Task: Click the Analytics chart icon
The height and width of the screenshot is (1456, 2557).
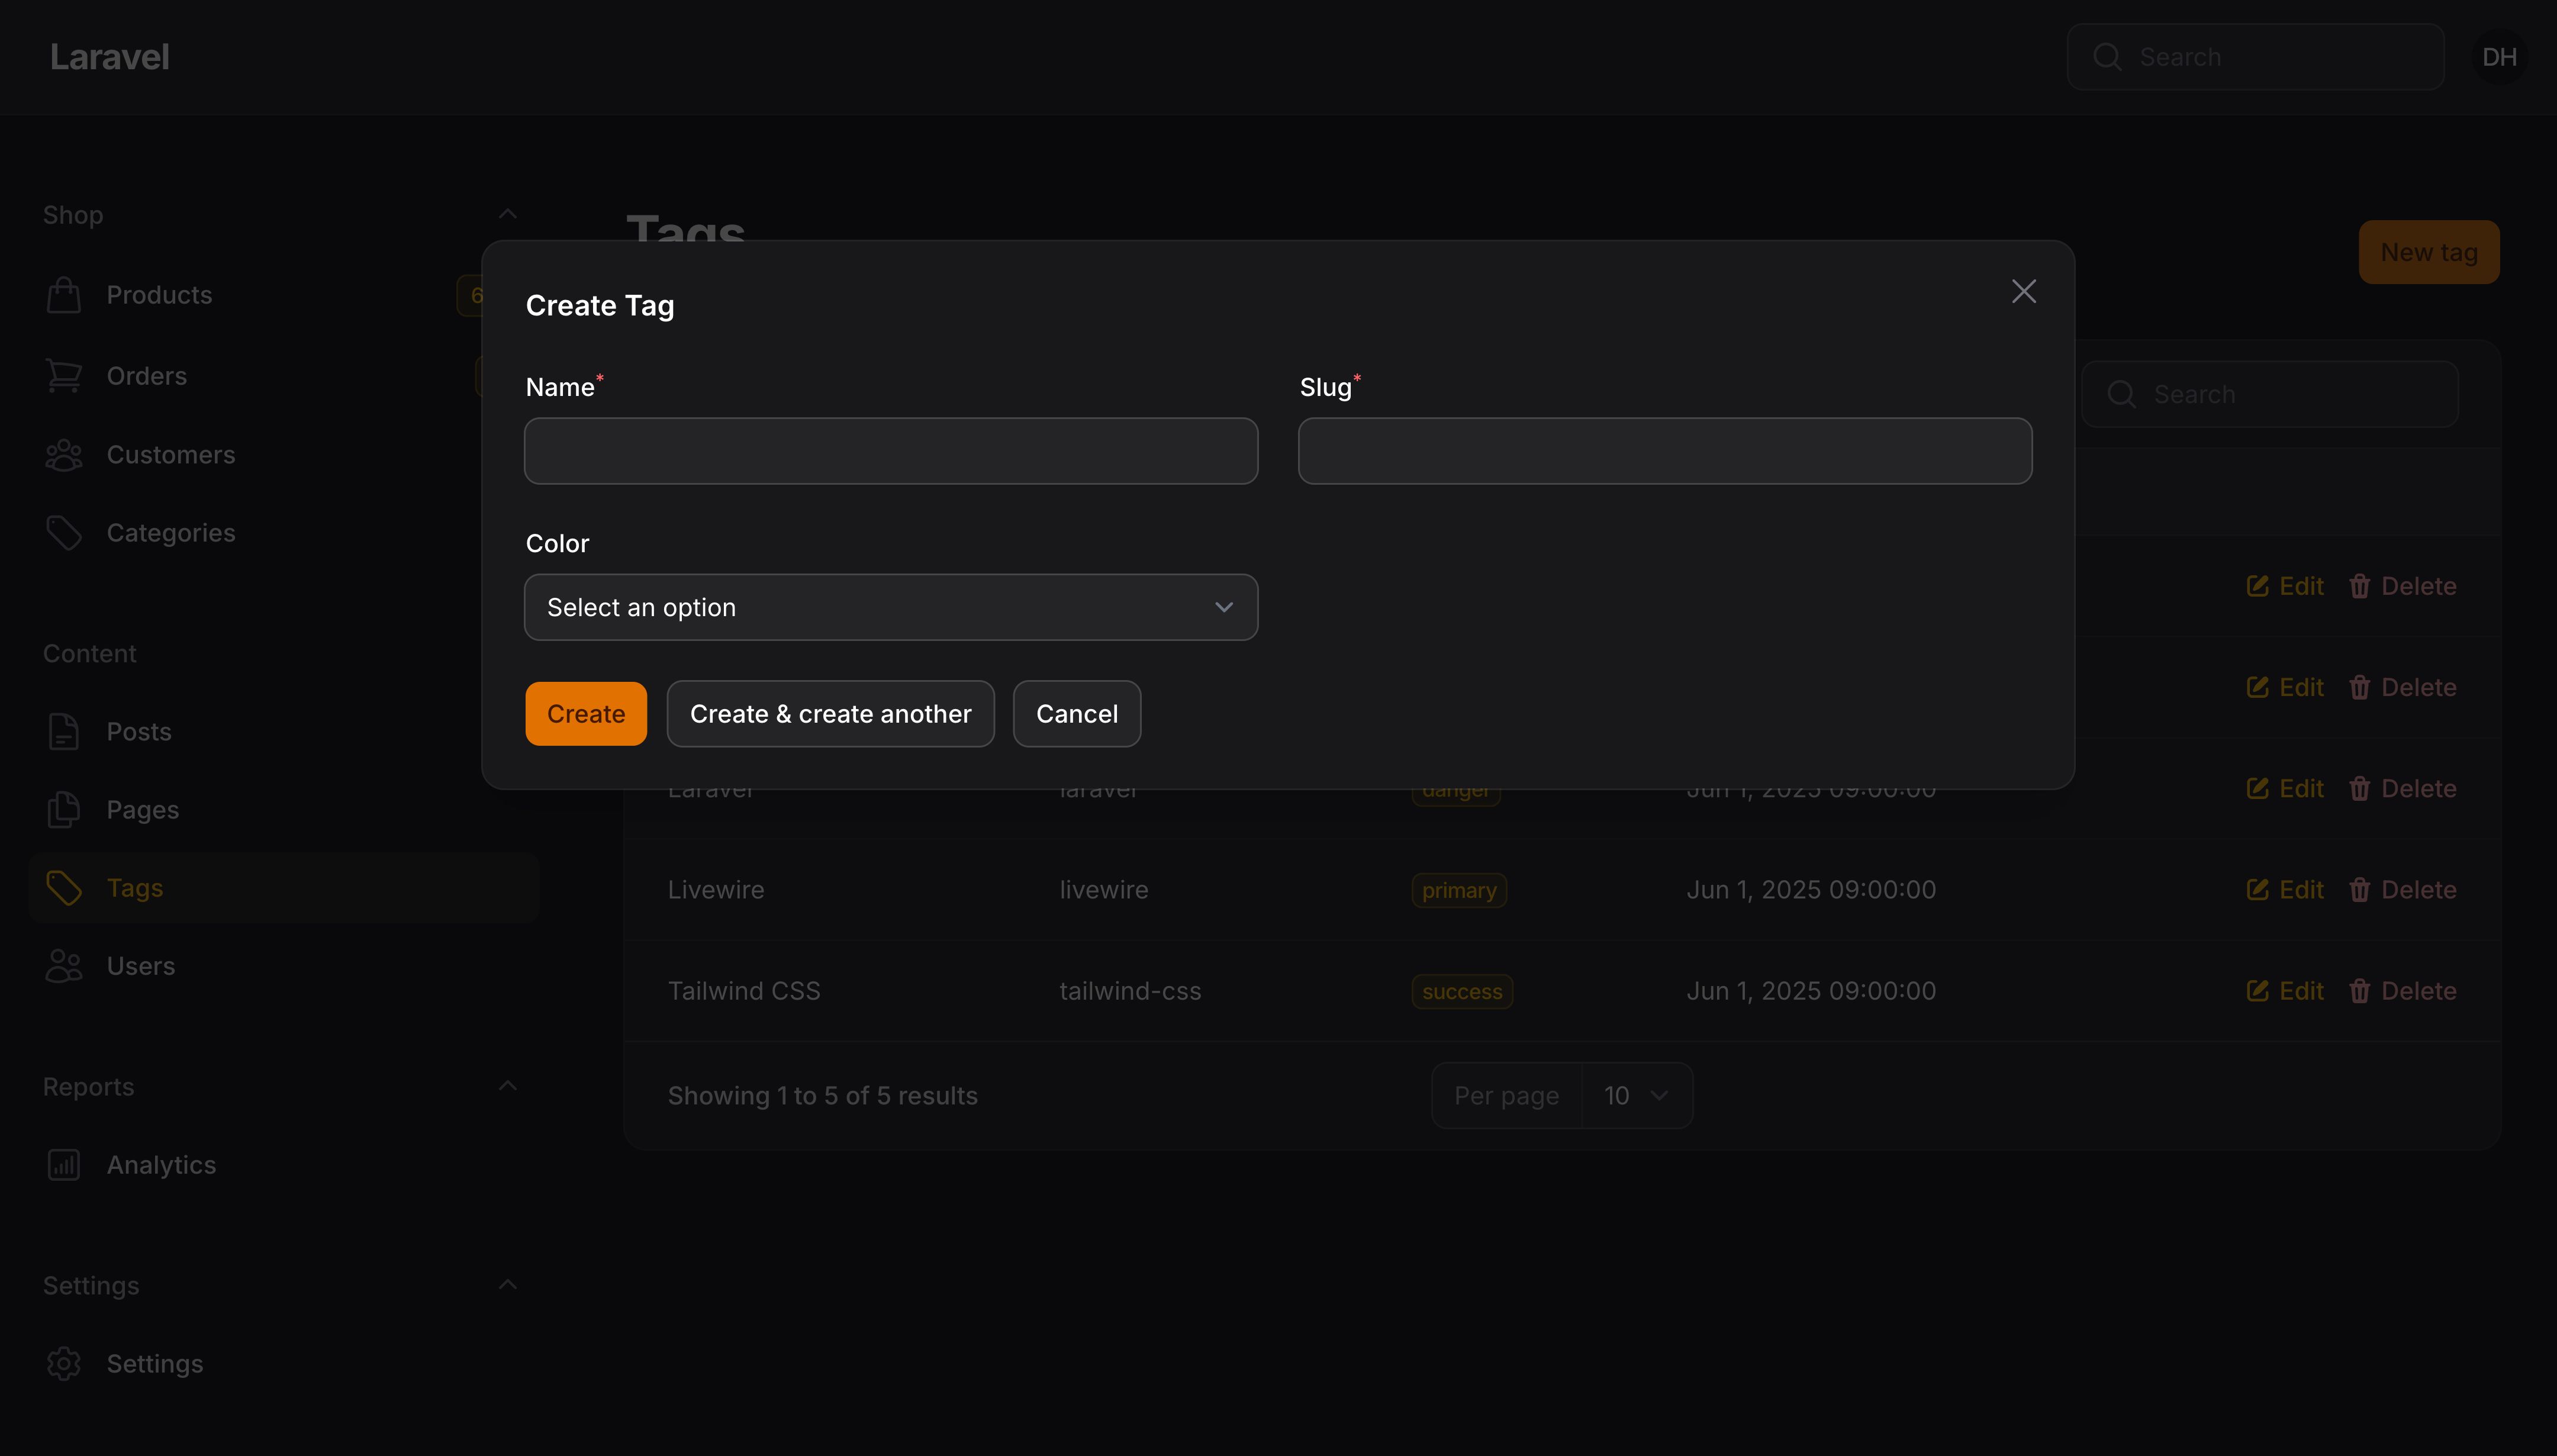Action: click(64, 1165)
